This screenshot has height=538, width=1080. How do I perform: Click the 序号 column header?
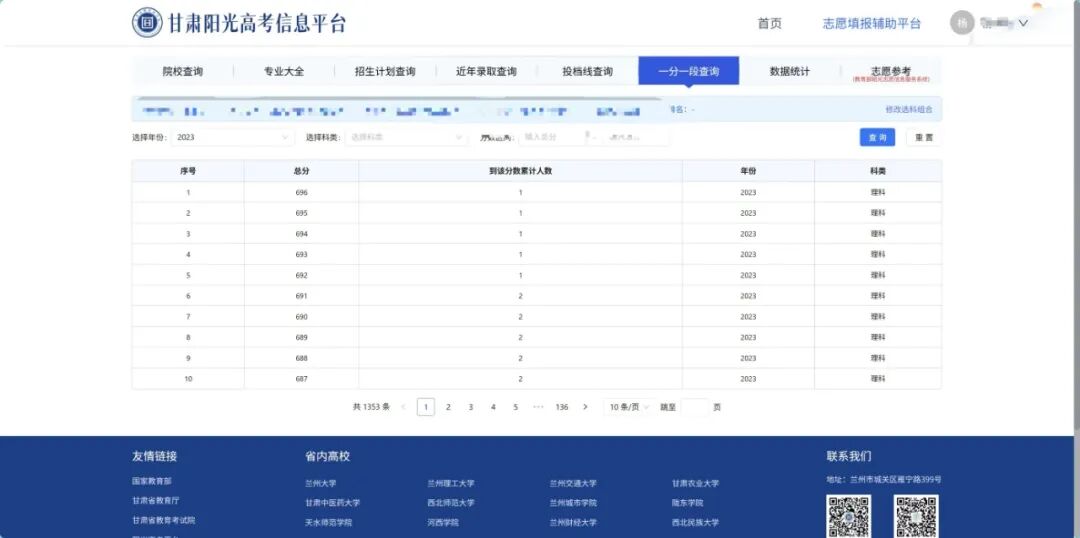188,171
